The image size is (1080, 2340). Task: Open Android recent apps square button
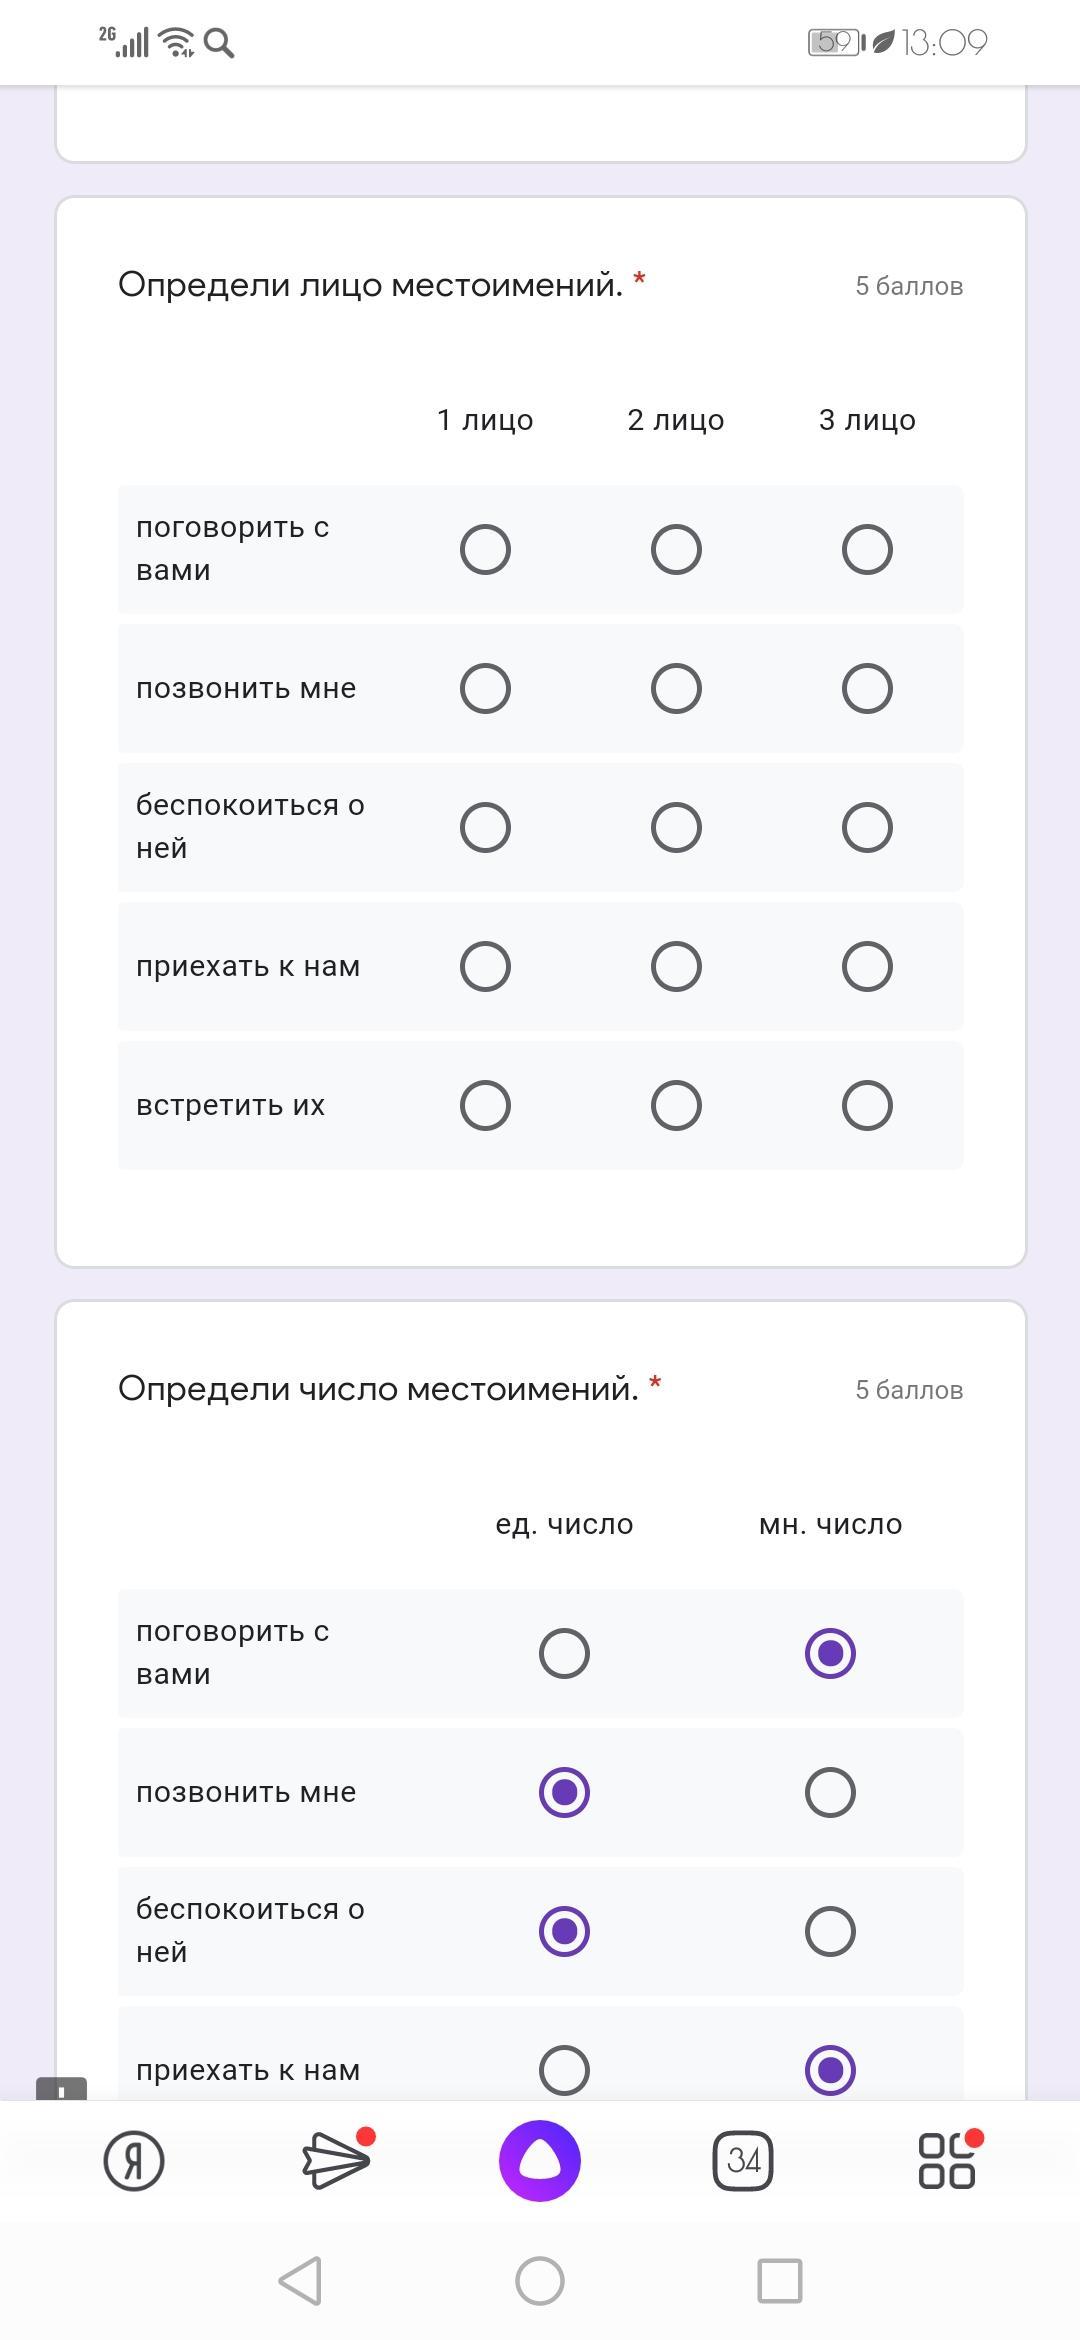tap(780, 2281)
